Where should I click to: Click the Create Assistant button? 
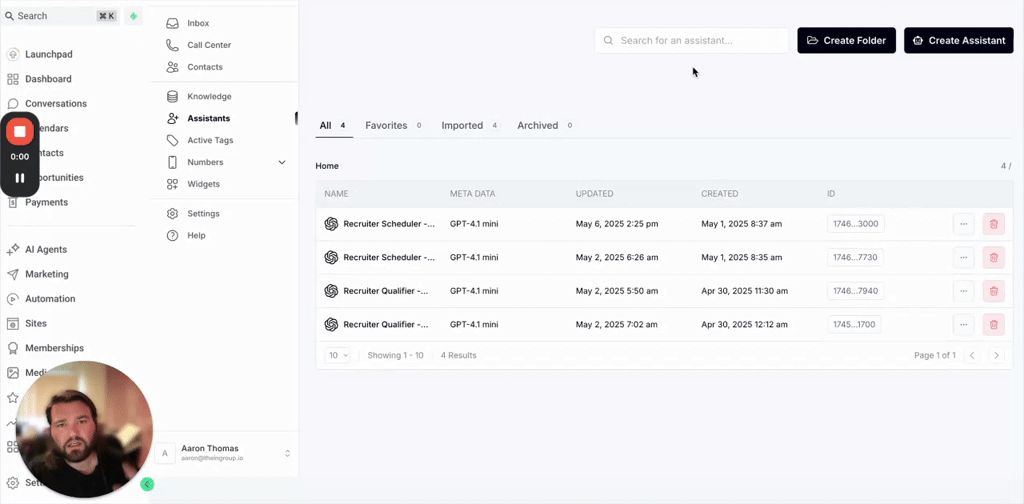pos(959,40)
